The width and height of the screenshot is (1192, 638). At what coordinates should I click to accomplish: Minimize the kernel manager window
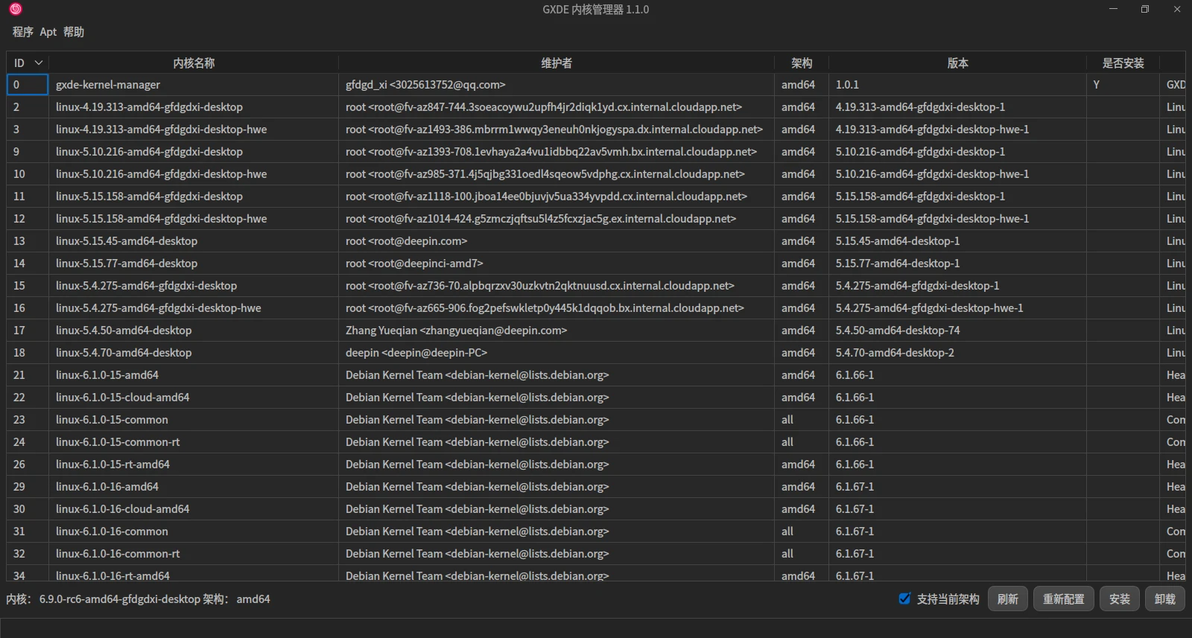pos(1113,9)
